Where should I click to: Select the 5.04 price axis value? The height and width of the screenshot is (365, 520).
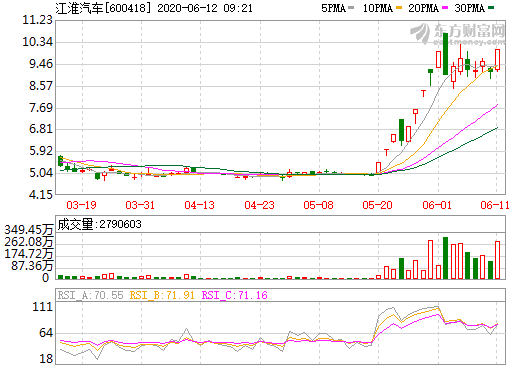tap(41, 173)
